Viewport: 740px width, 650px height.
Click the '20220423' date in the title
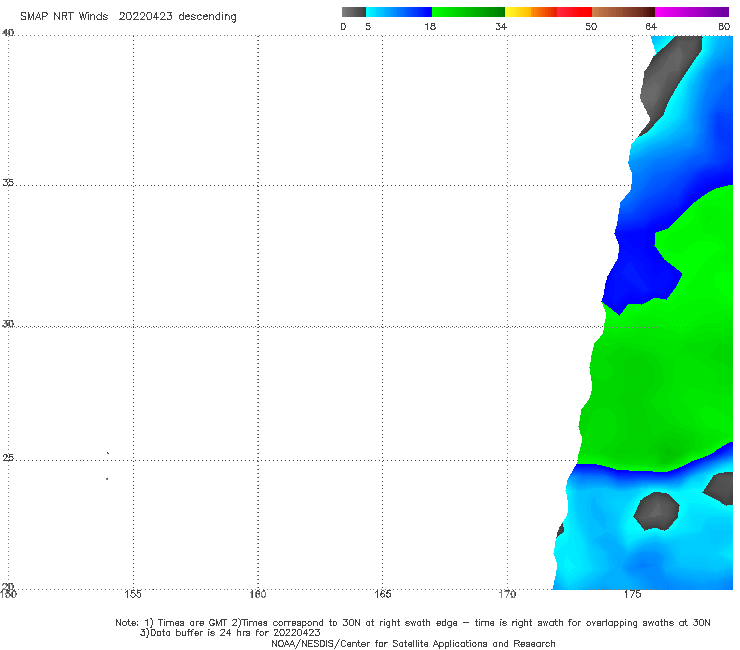click(x=145, y=16)
